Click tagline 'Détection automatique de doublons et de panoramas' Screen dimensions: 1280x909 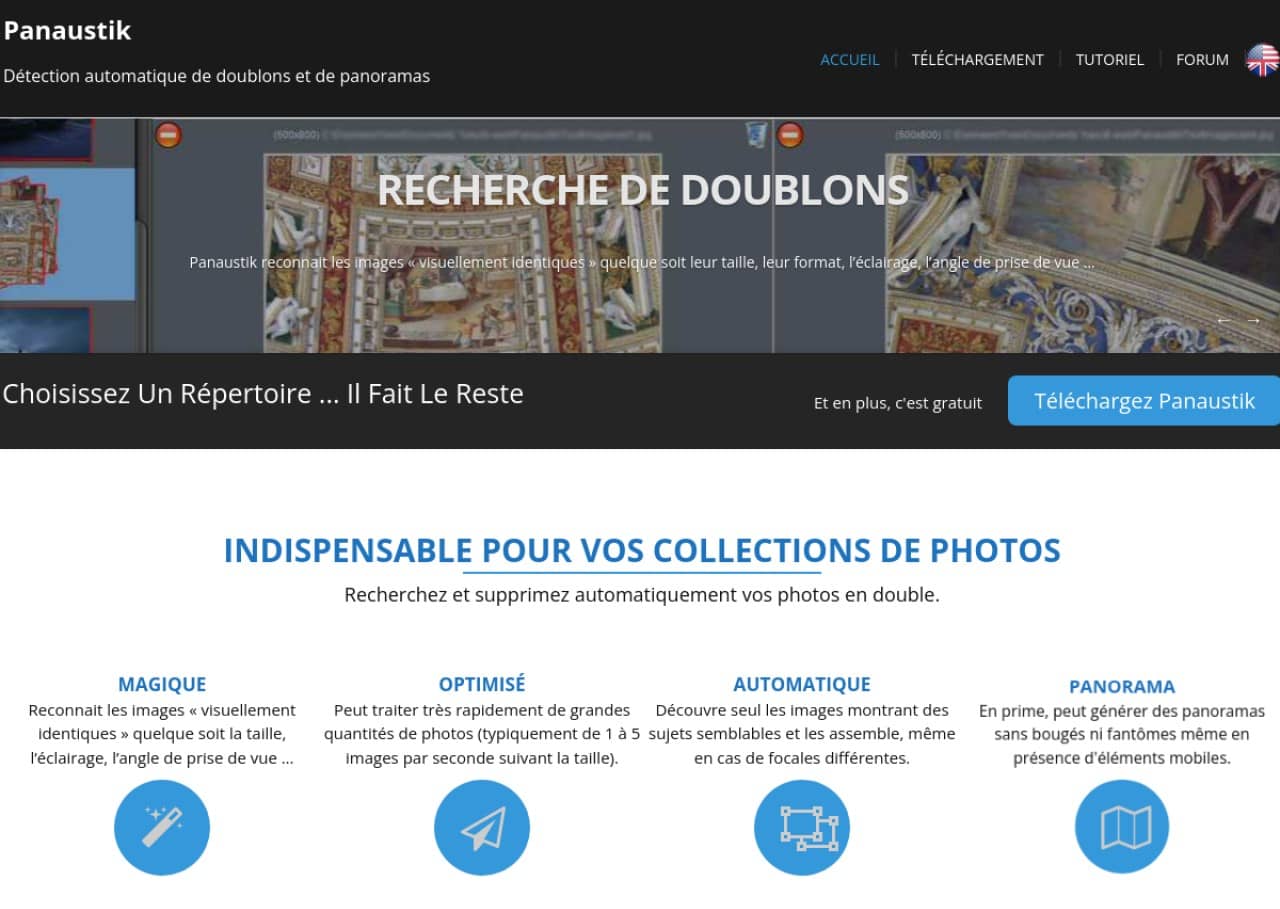(217, 76)
